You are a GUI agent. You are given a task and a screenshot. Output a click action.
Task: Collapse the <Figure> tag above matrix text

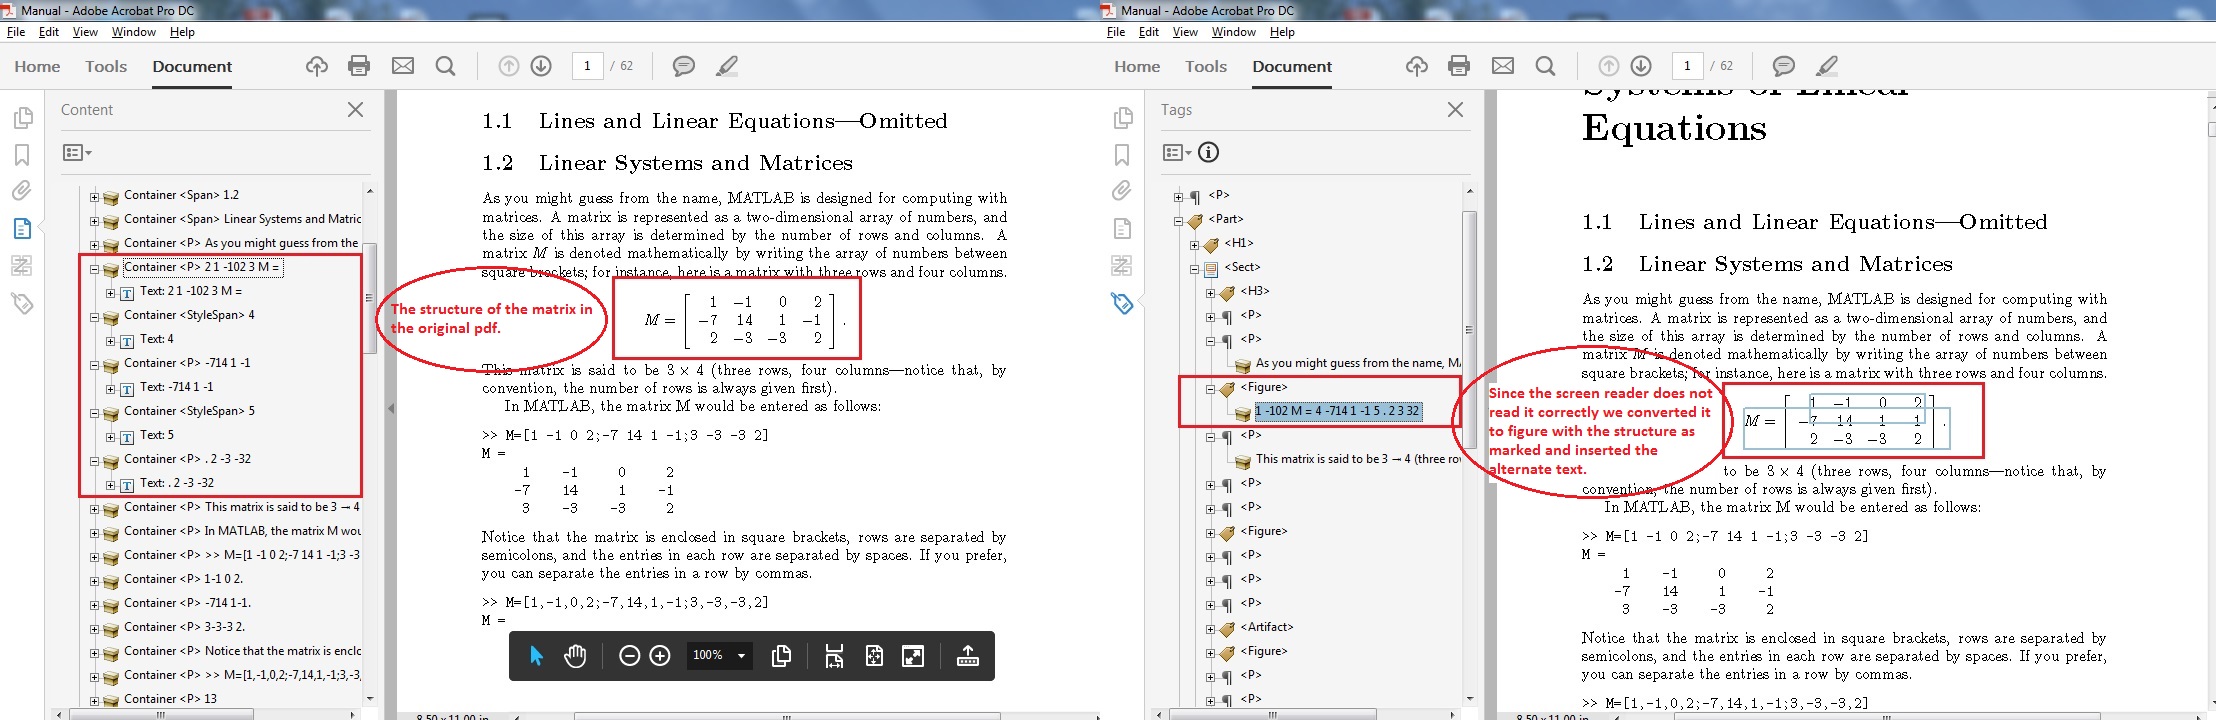coord(1210,388)
